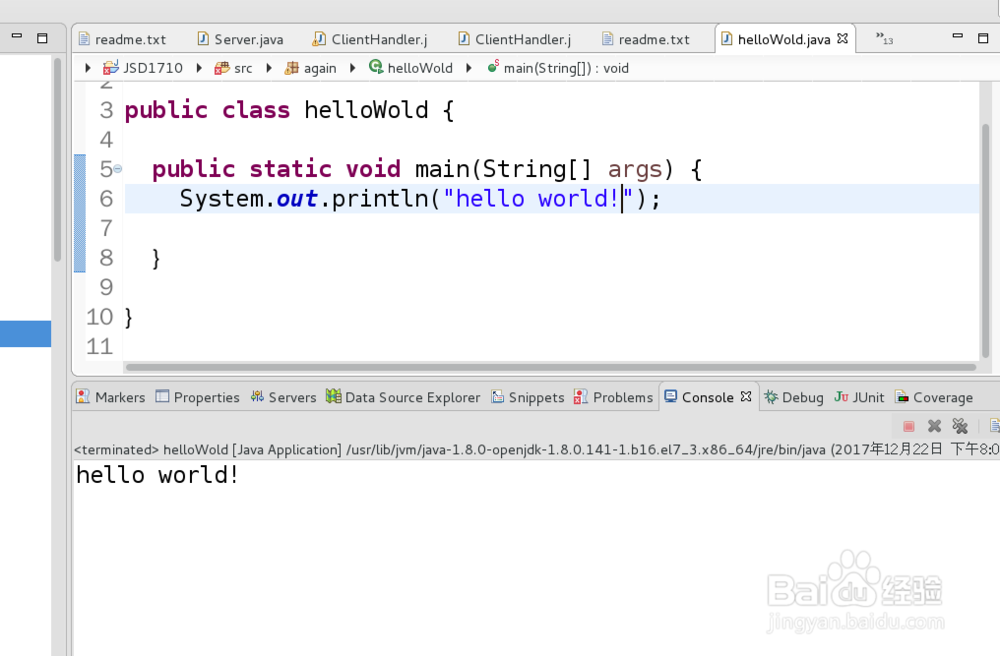The image size is (1000, 656).
Task: Click main(String[]) : void in breadcrumb
Action: [x=566, y=68]
